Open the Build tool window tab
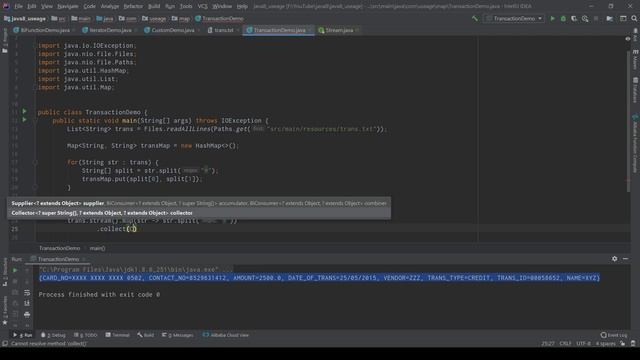Screen dimensions: 640x360 pos(146,335)
